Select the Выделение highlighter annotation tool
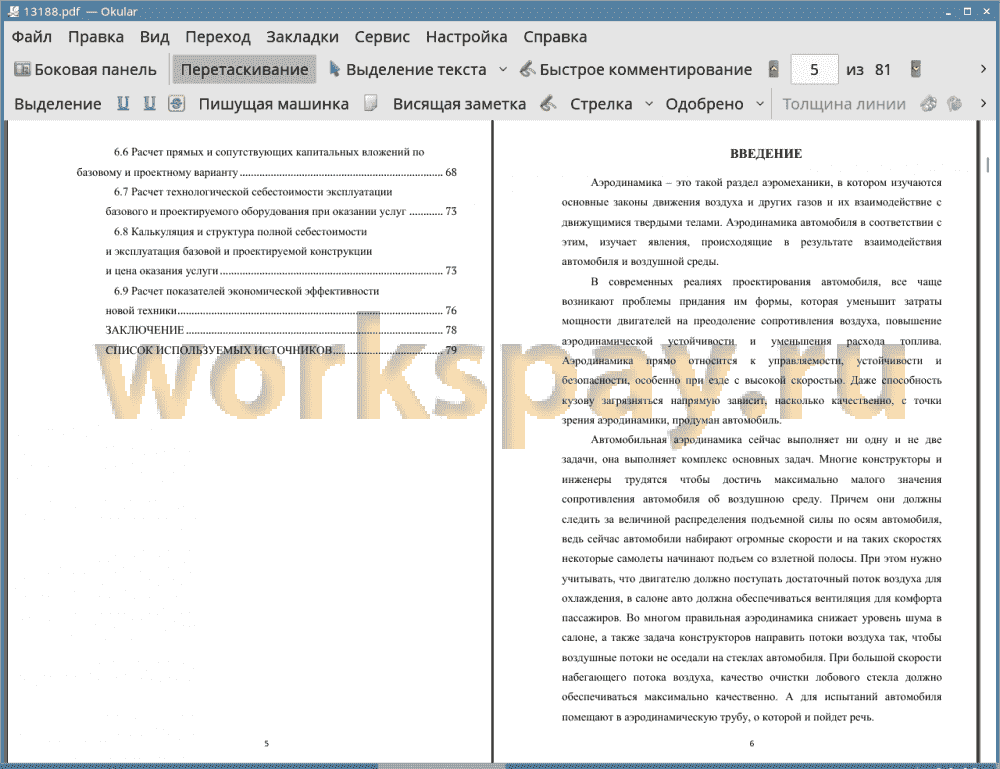Screen dimensions: 1000x769 pos(57,104)
